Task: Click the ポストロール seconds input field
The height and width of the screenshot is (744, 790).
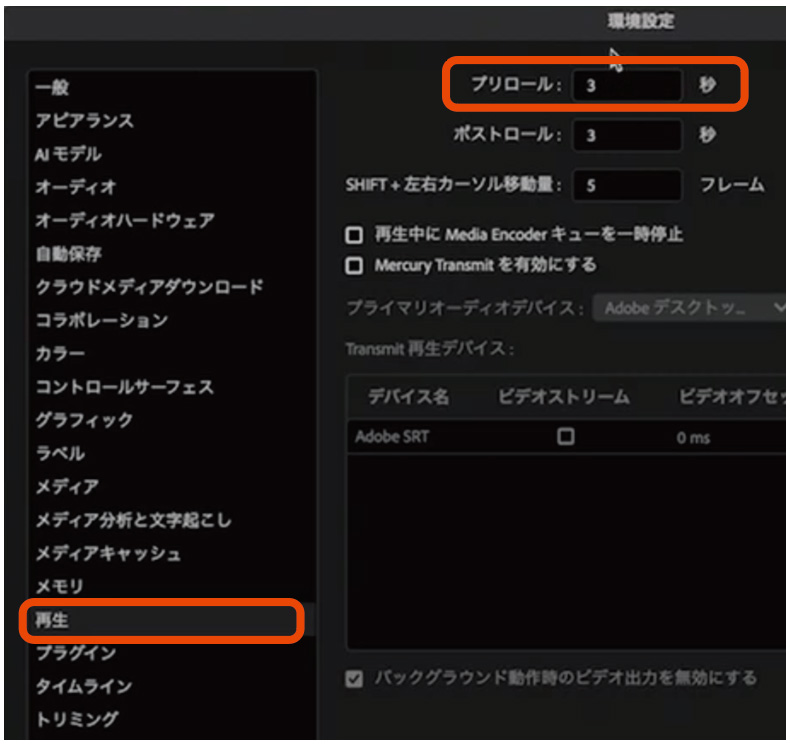Action: [627, 135]
